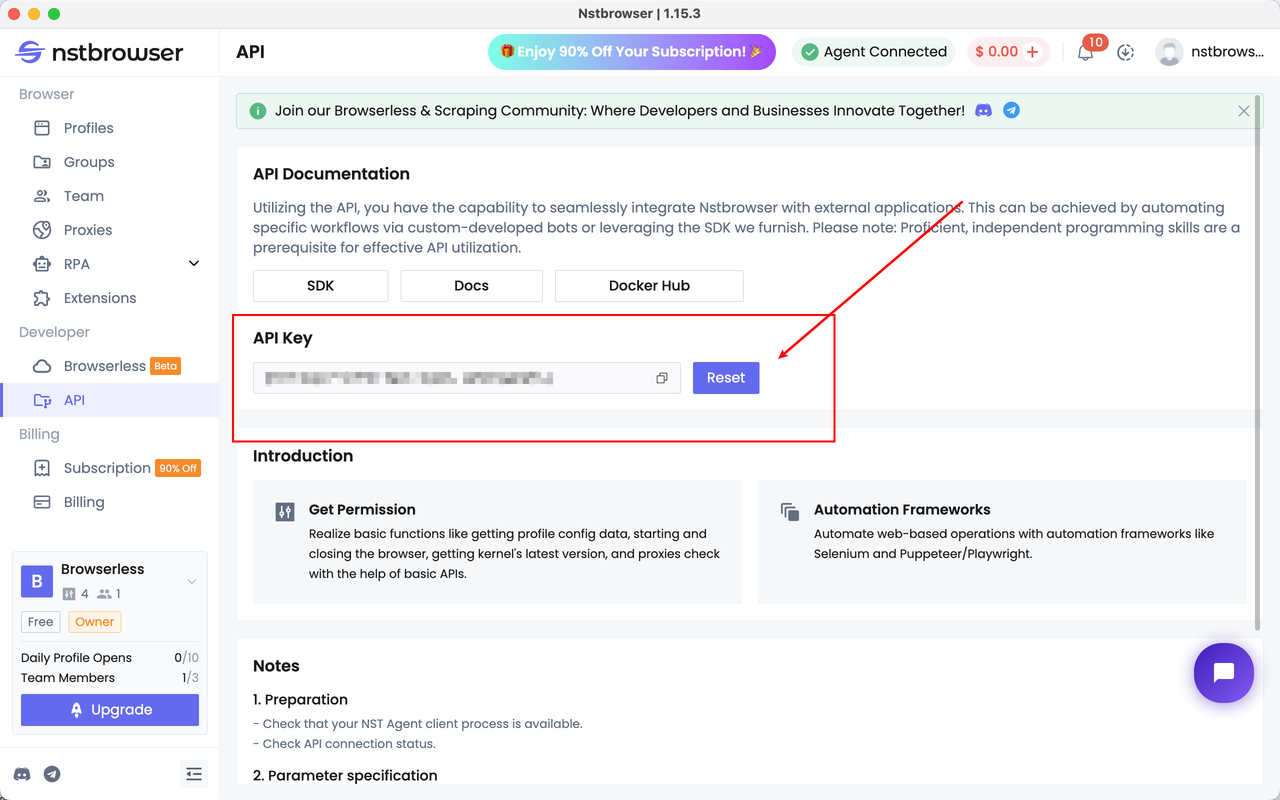
Task: Click the Agent Connected status indicator
Action: pos(874,52)
